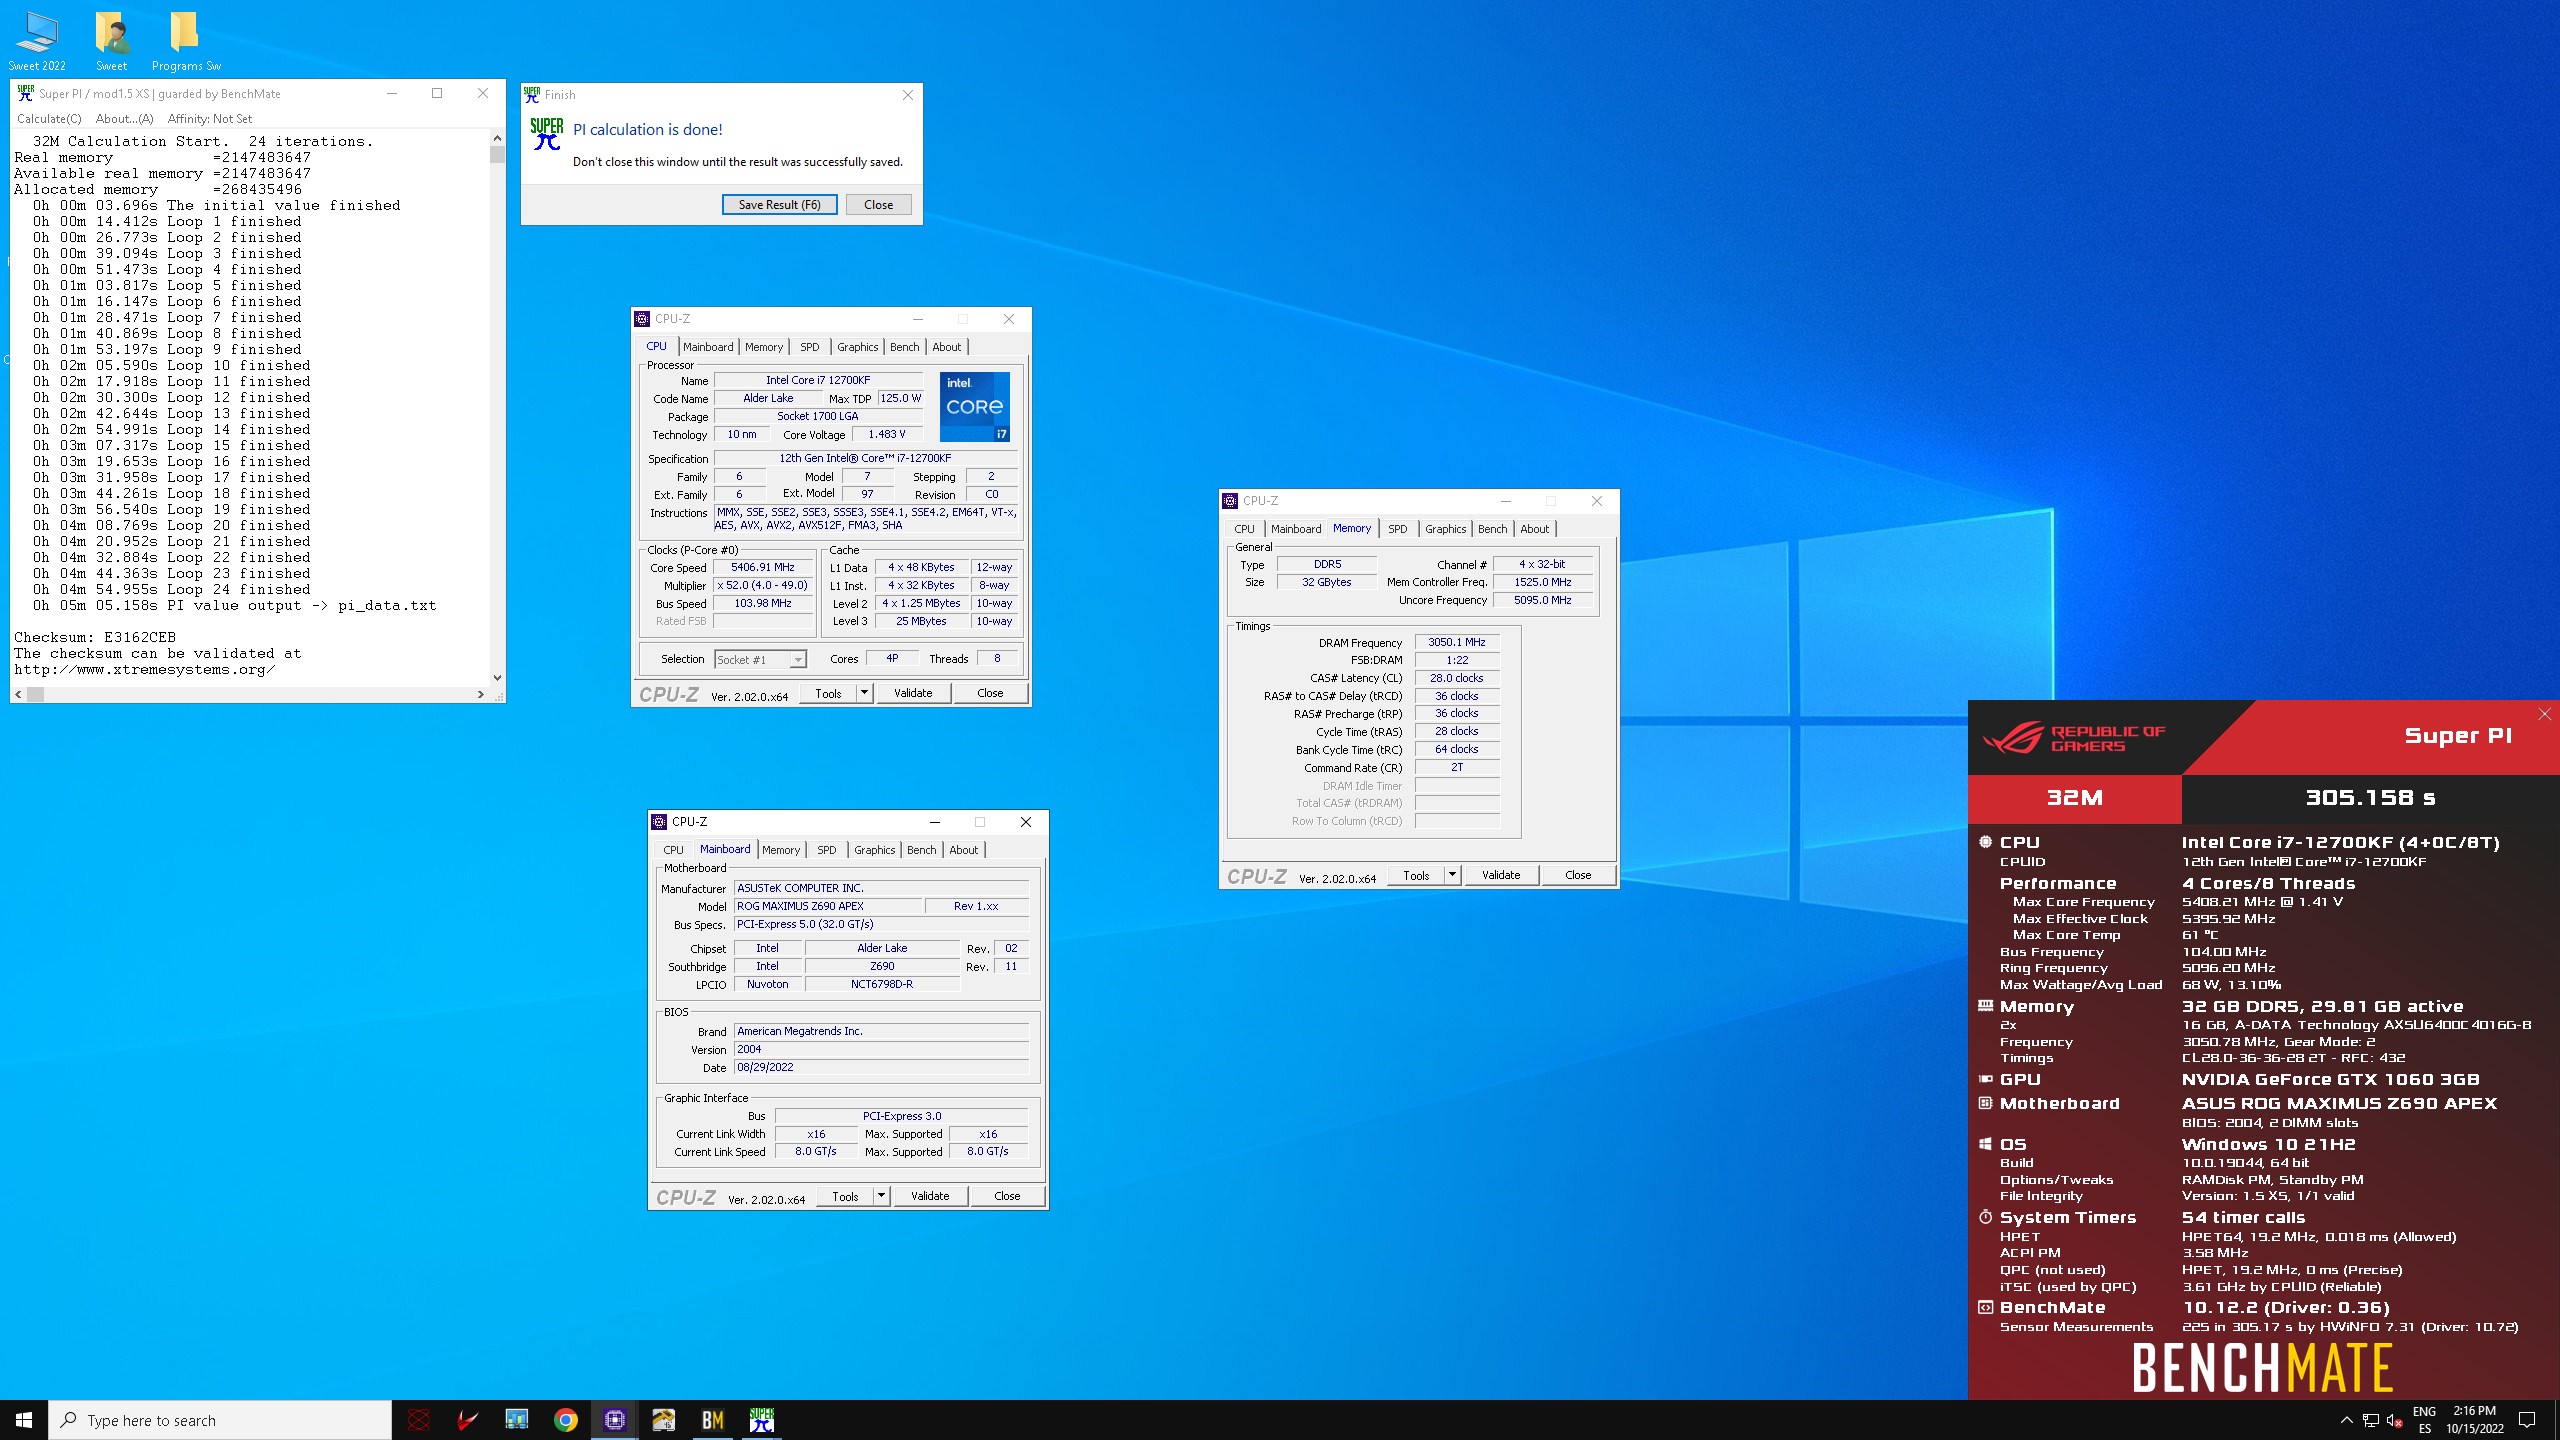Open the clock and date in taskbar

pos(2475,1420)
